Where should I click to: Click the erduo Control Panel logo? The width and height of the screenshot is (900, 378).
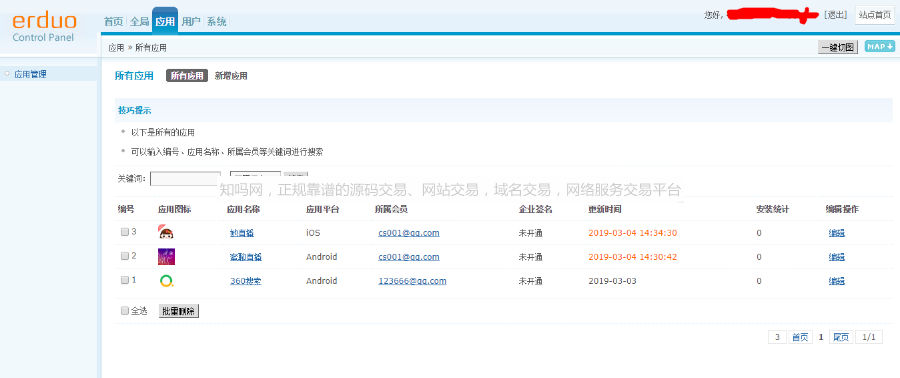pos(45,28)
